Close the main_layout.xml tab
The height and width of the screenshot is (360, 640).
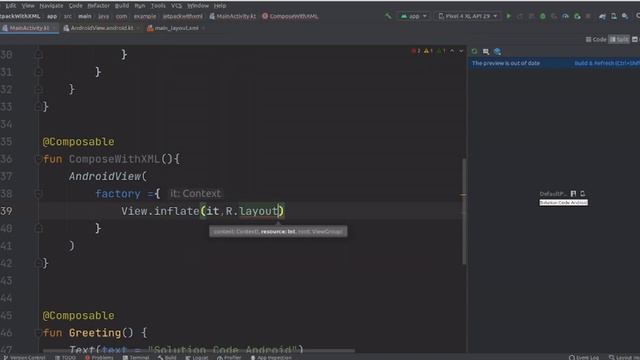[x=203, y=28]
